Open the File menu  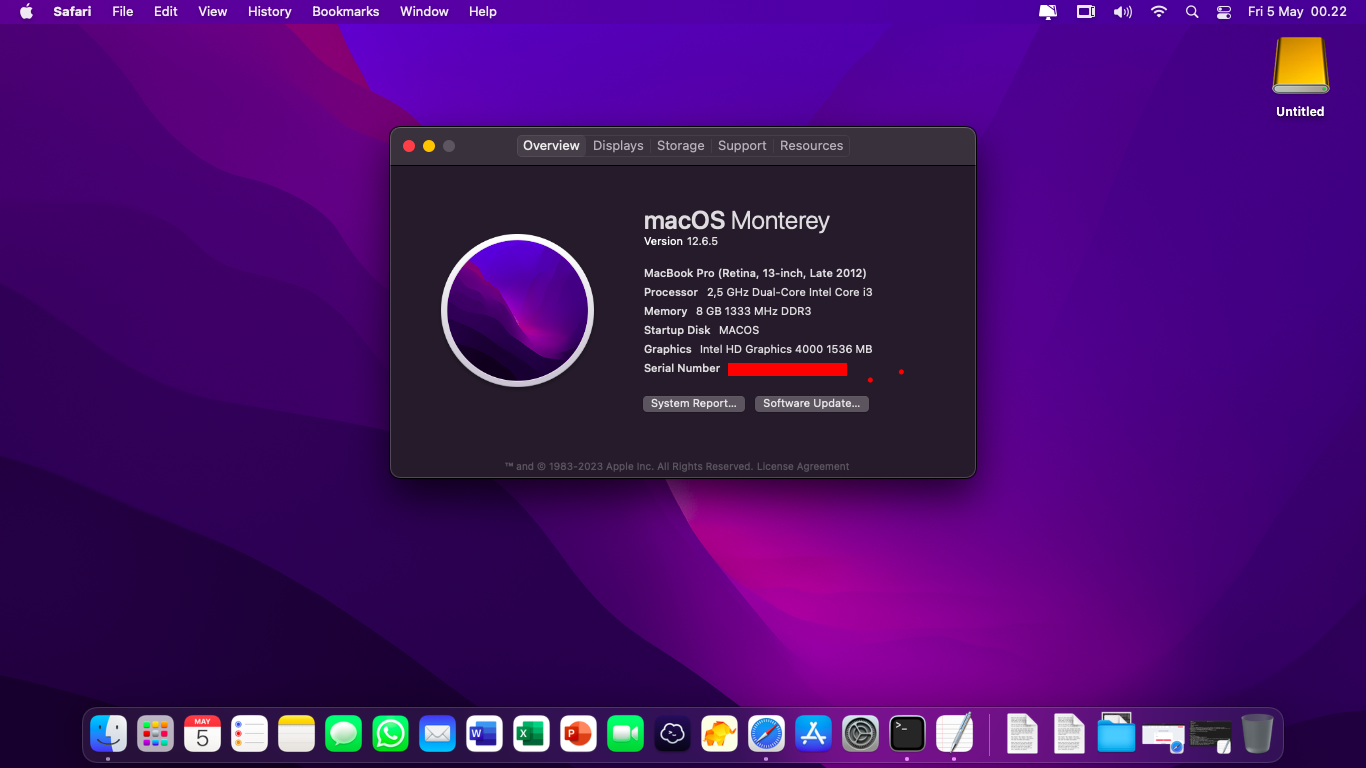pos(123,12)
